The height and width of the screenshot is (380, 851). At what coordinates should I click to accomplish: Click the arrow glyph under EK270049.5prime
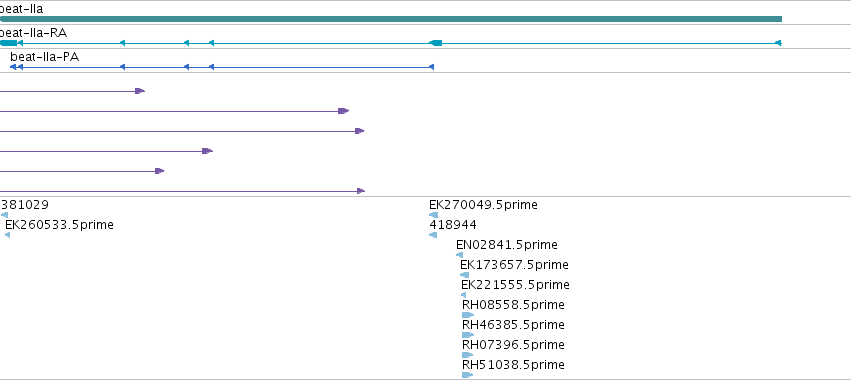click(x=433, y=215)
